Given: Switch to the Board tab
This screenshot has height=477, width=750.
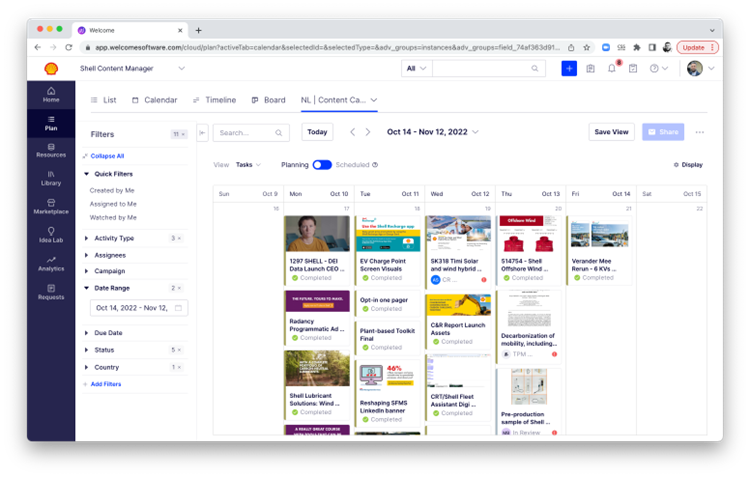Looking at the screenshot, I should coord(268,100).
